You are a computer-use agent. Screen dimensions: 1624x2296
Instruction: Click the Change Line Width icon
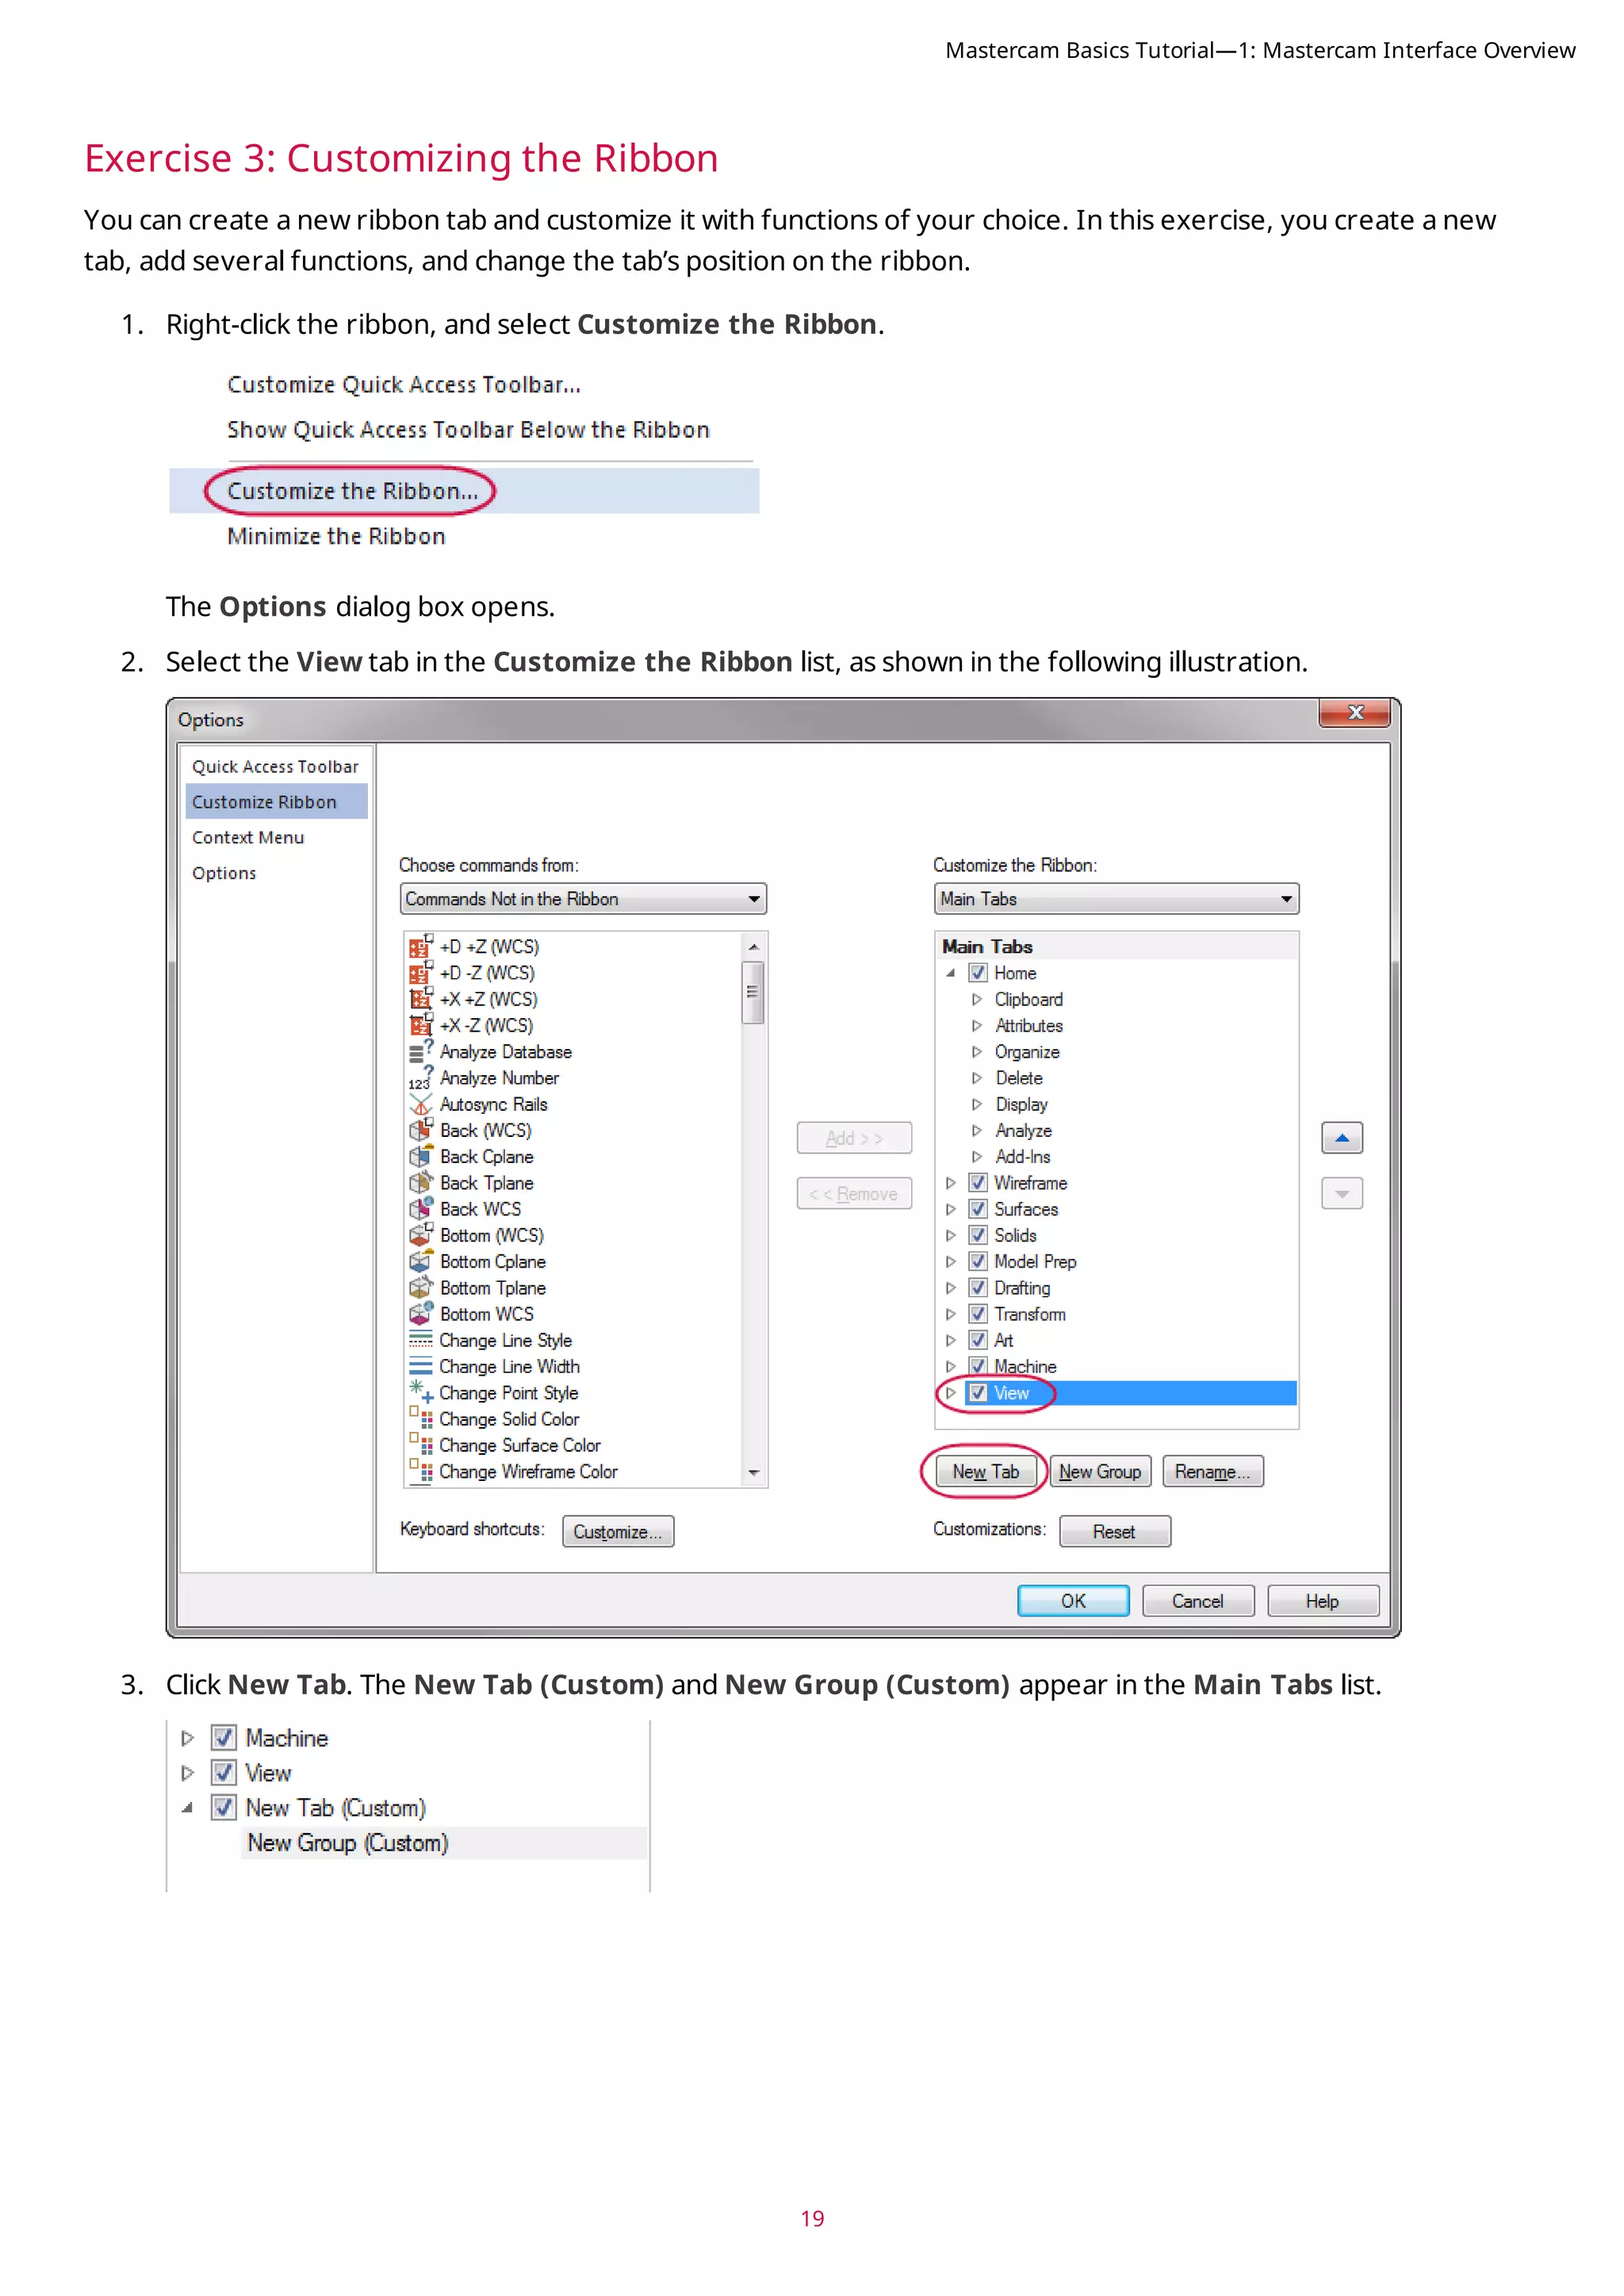(420, 1367)
